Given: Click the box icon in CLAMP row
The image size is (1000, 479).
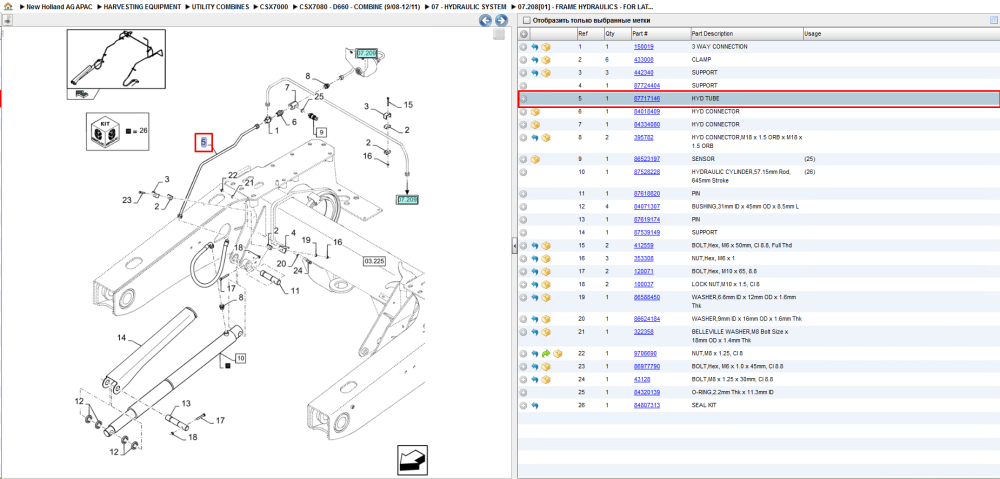Looking at the screenshot, I should (546, 60).
